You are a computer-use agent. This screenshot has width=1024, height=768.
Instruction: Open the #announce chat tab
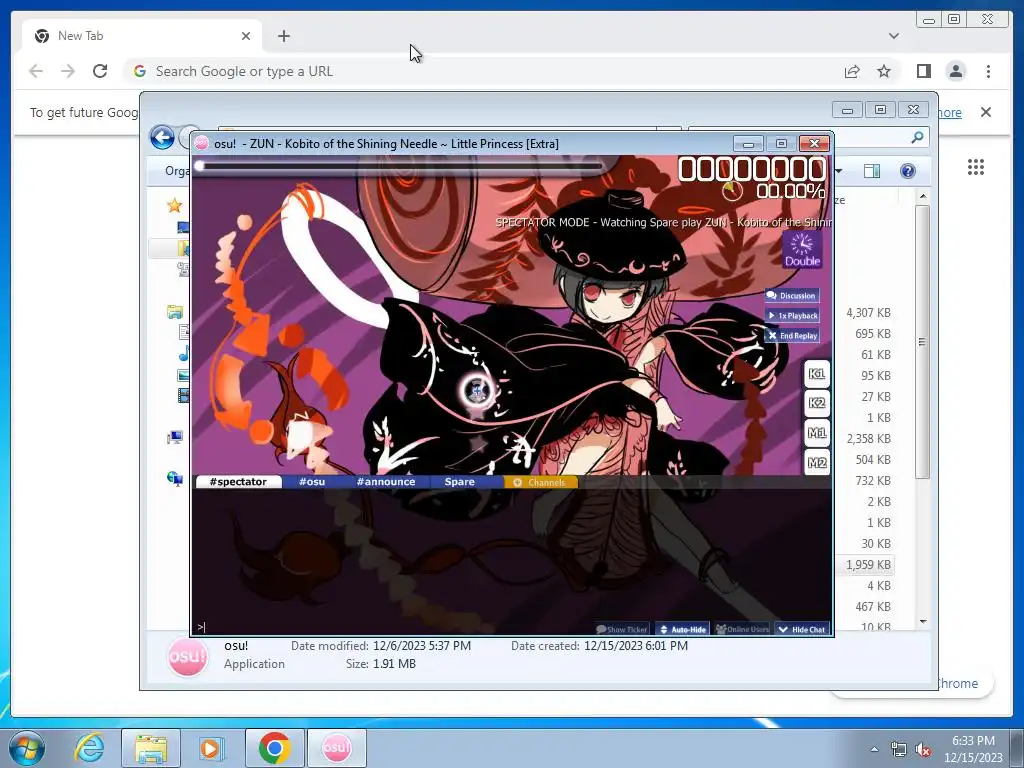(386, 482)
